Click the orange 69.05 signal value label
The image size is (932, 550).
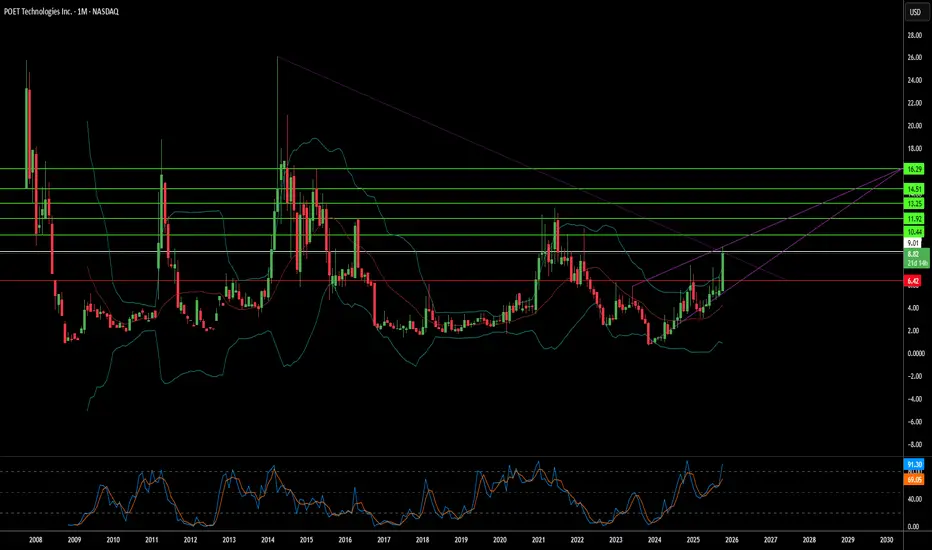click(x=914, y=479)
